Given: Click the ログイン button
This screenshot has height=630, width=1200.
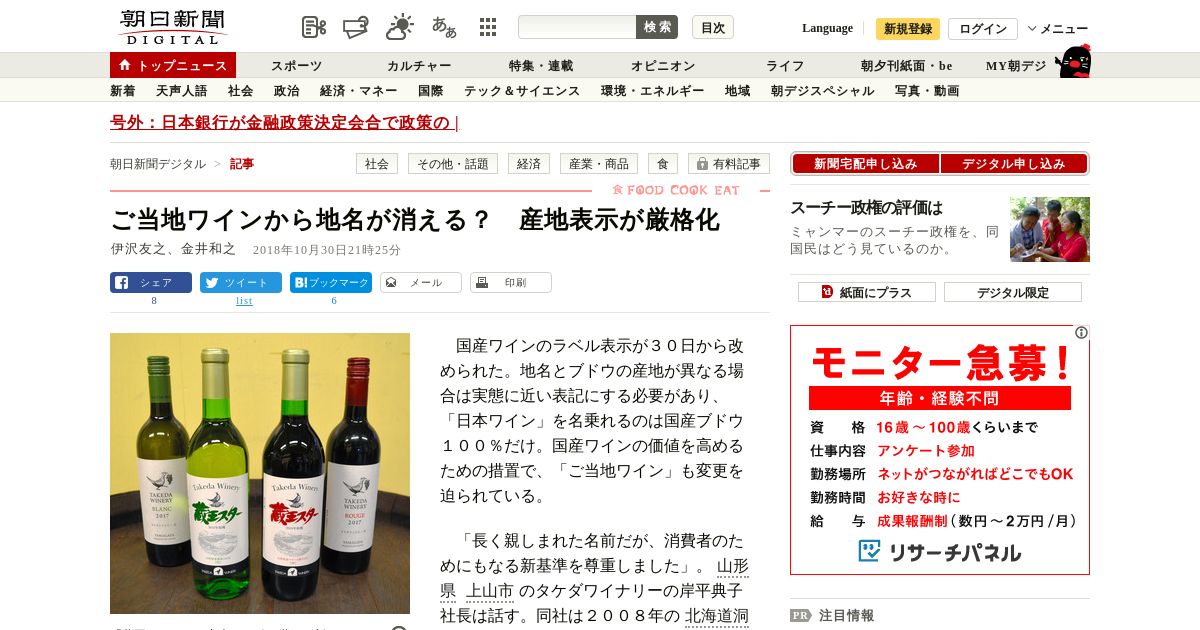Looking at the screenshot, I should click(983, 29).
